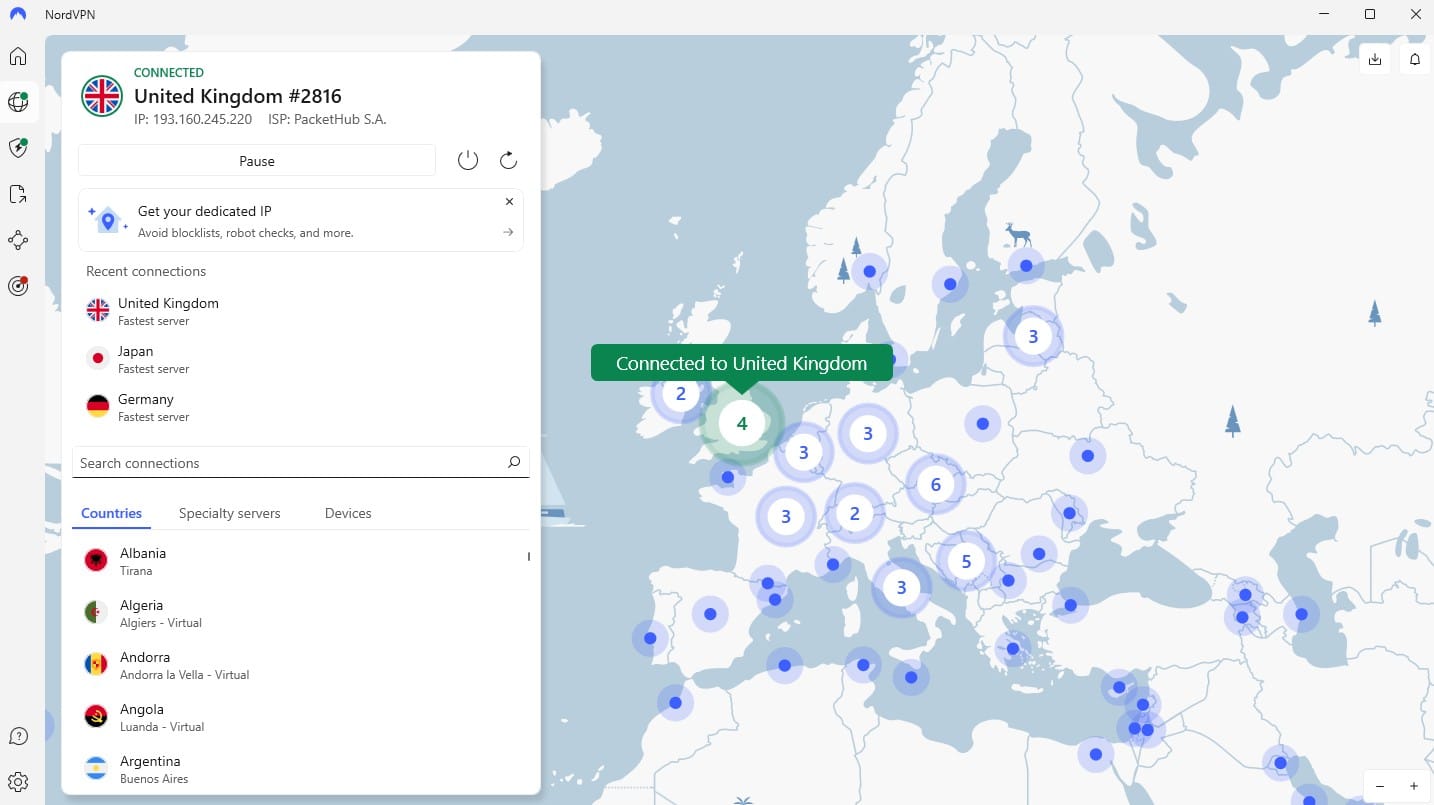Open the Meshnet icon in sidebar
This screenshot has height=805, width=1434.
pos(18,240)
